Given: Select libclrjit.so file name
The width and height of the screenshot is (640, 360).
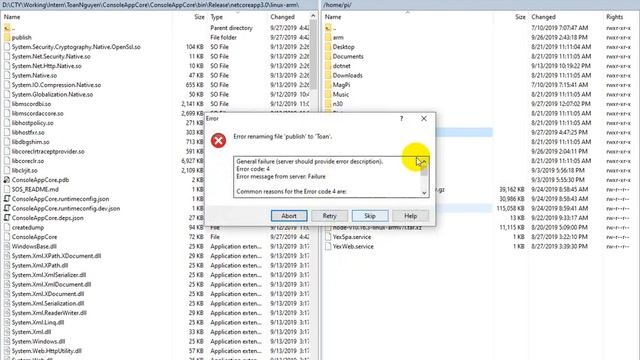Looking at the screenshot, I should (x=24, y=170).
